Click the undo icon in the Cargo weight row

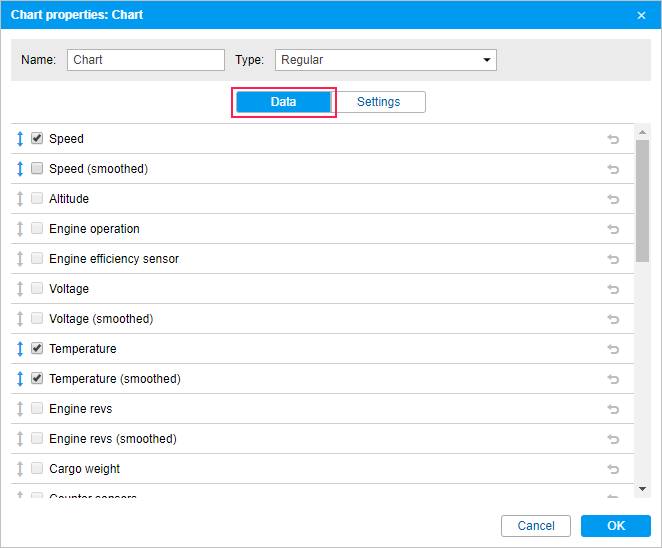click(613, 469)
